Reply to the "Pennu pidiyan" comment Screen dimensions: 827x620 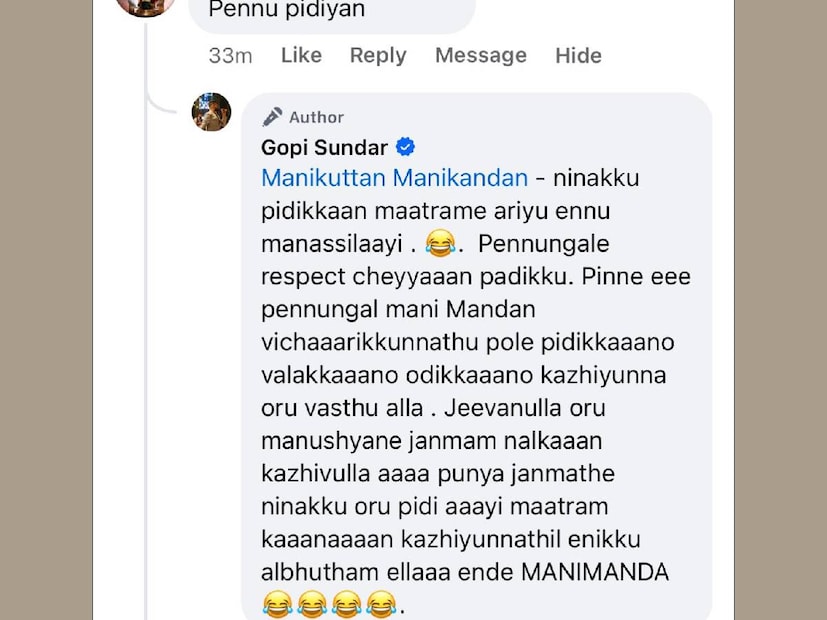point(378,56)
